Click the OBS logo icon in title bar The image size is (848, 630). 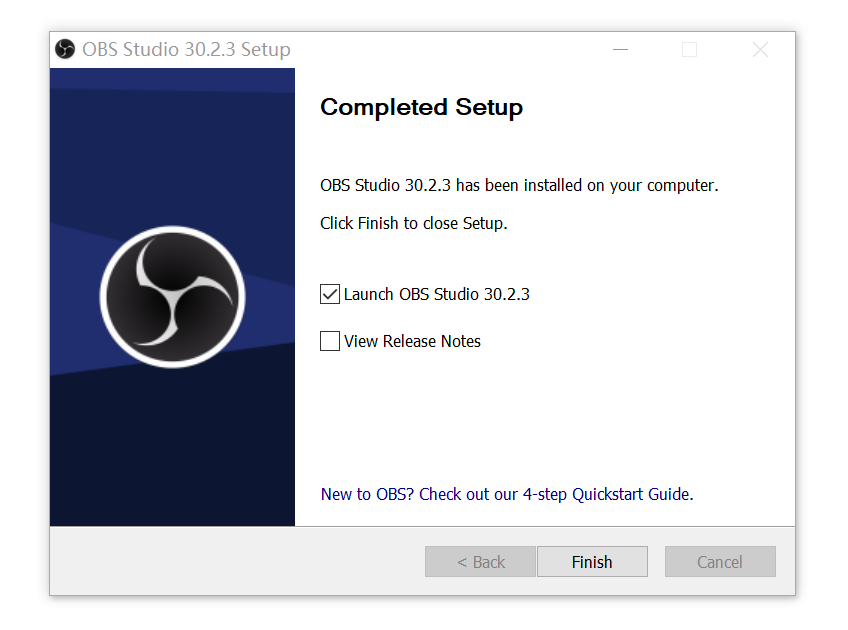pyautogui.click(x=65, y=49)
